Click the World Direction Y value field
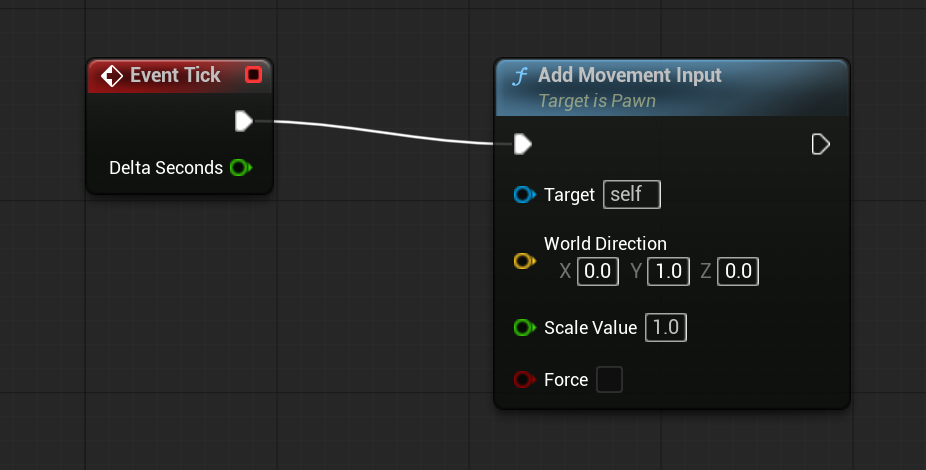 669,272
